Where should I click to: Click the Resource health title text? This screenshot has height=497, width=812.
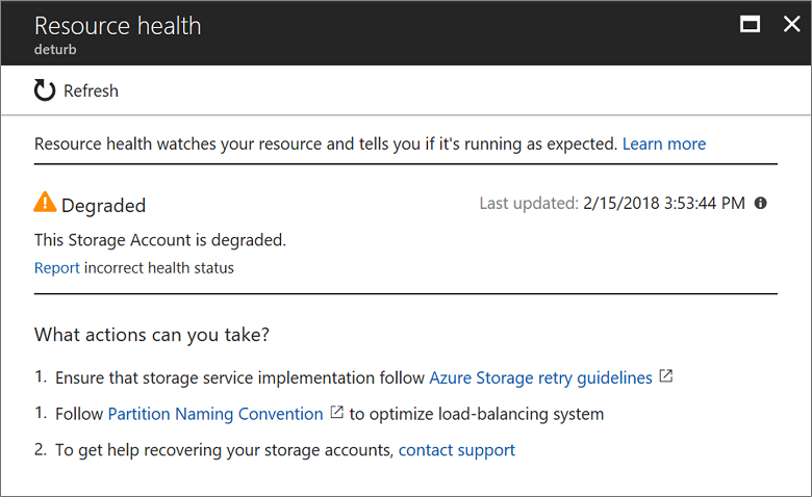pyautogui.click(x=118, y=25)
